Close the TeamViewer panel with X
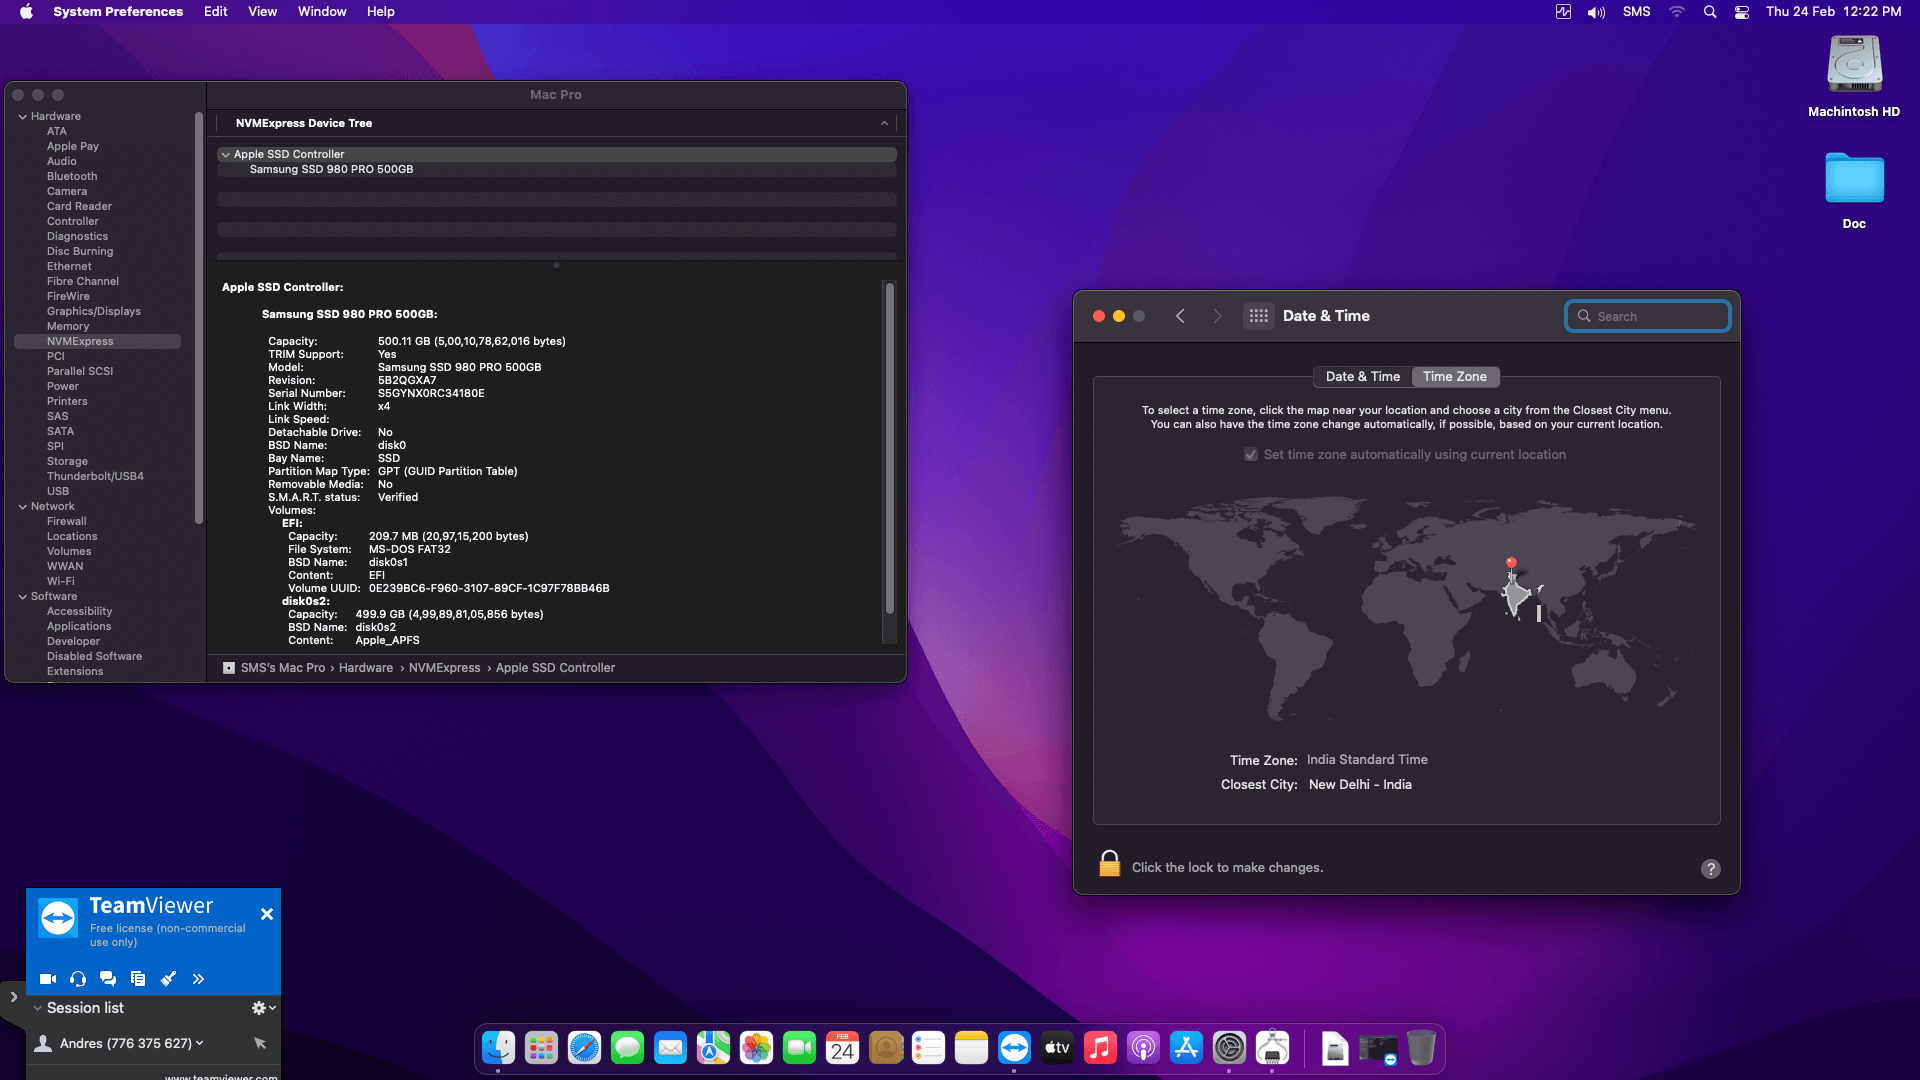Image resolution: width=1920 pixels, height=1080 pixels. point(267,914)
